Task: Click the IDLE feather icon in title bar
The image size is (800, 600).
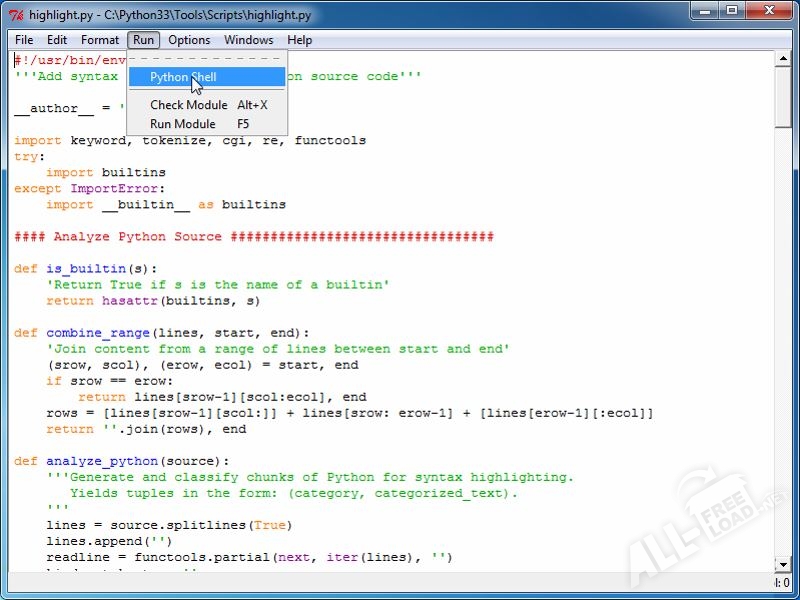Action: [x=16, y=15]
